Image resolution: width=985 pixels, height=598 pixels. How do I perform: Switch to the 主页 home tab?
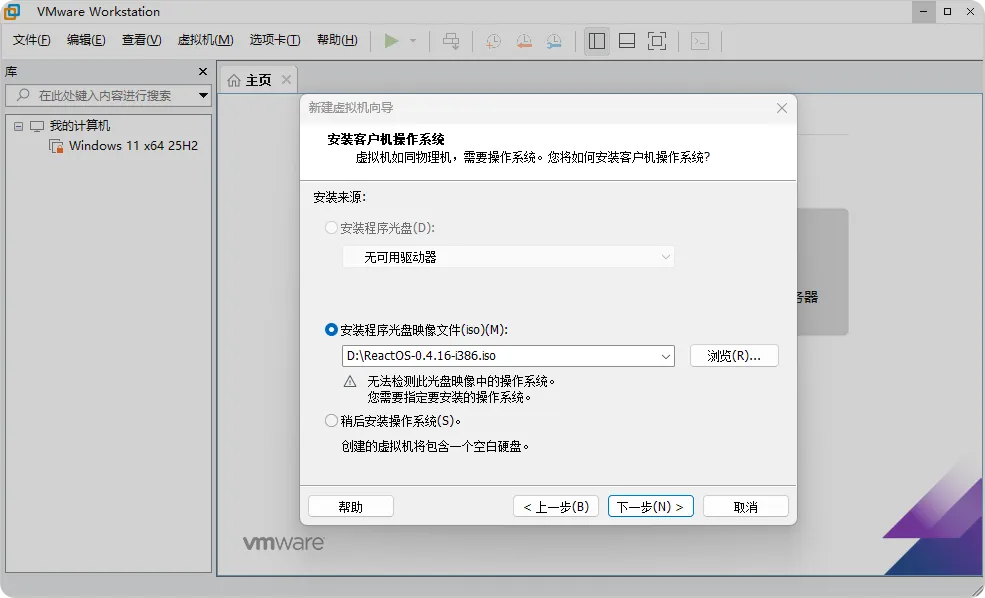coord(258,80)
